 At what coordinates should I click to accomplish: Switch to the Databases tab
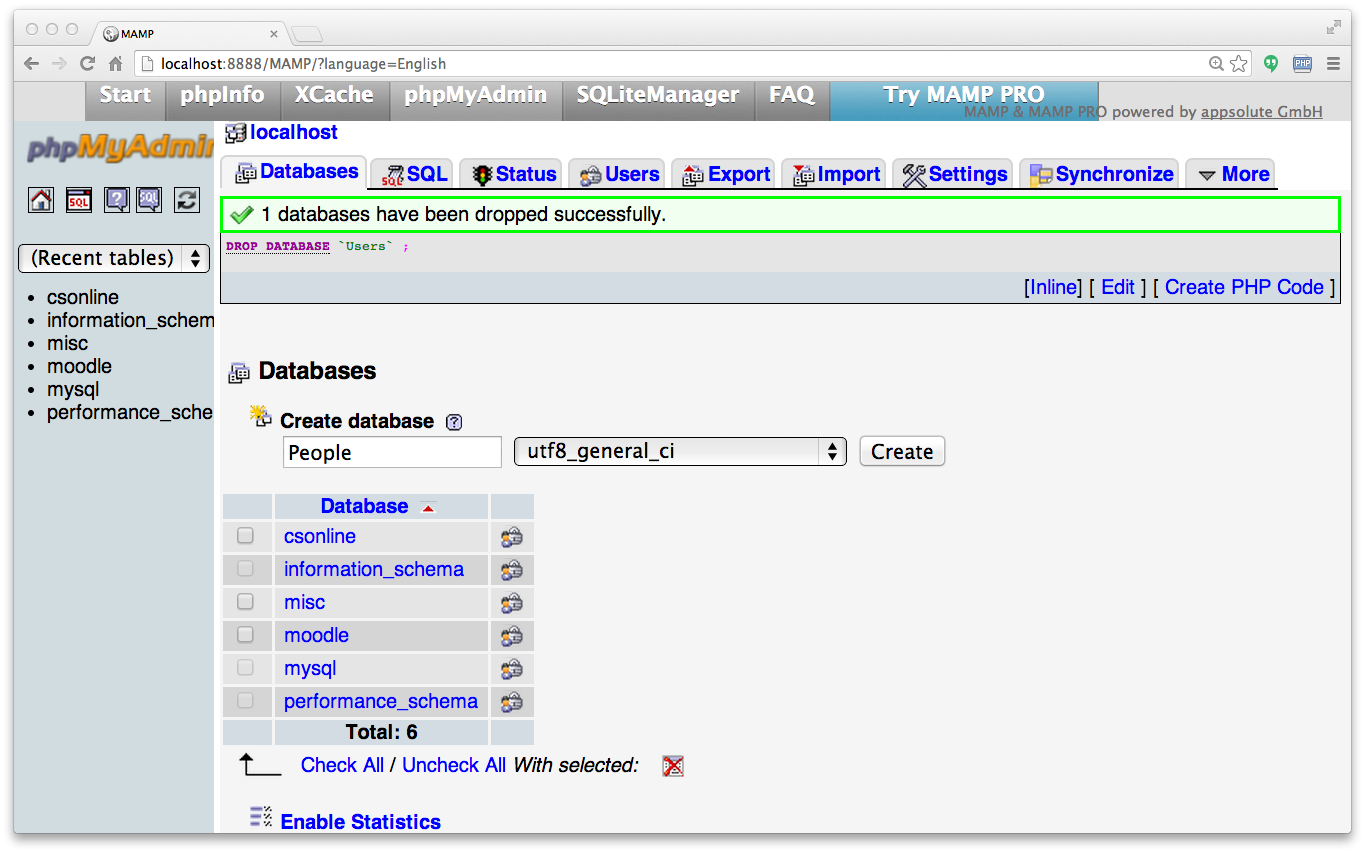pos(295,172)
